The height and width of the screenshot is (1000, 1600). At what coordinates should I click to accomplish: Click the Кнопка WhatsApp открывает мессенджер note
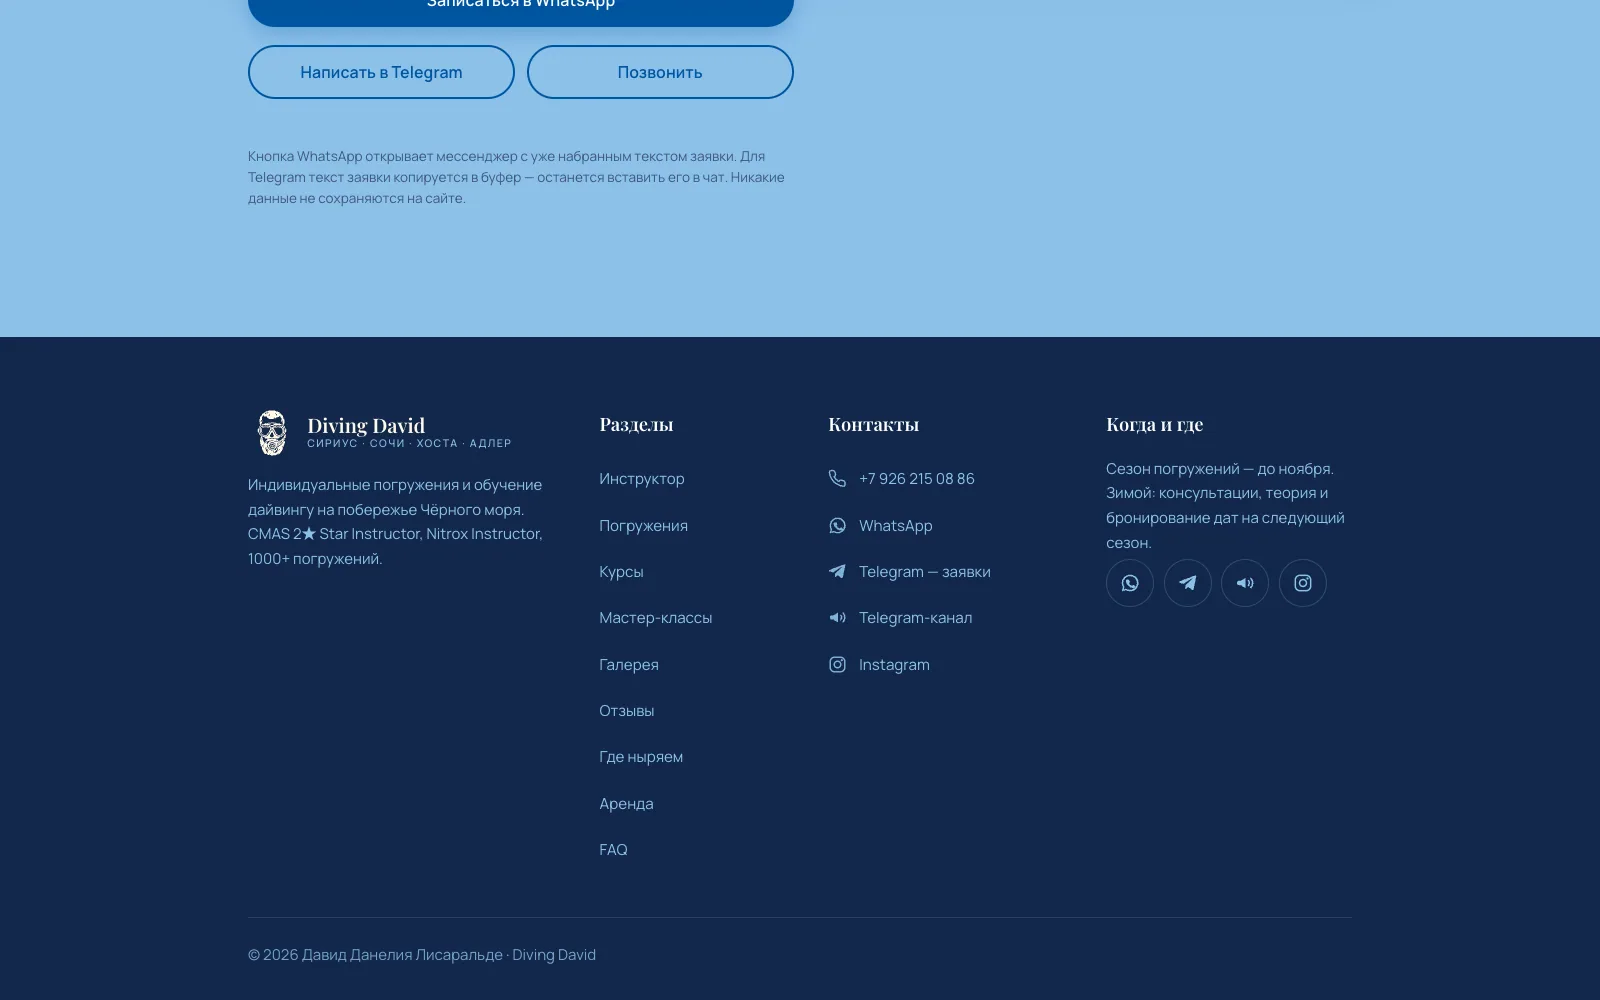[x=516, y=177]
